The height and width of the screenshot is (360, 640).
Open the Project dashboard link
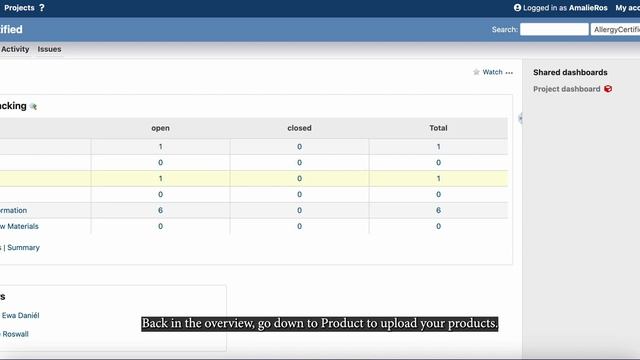567,89
